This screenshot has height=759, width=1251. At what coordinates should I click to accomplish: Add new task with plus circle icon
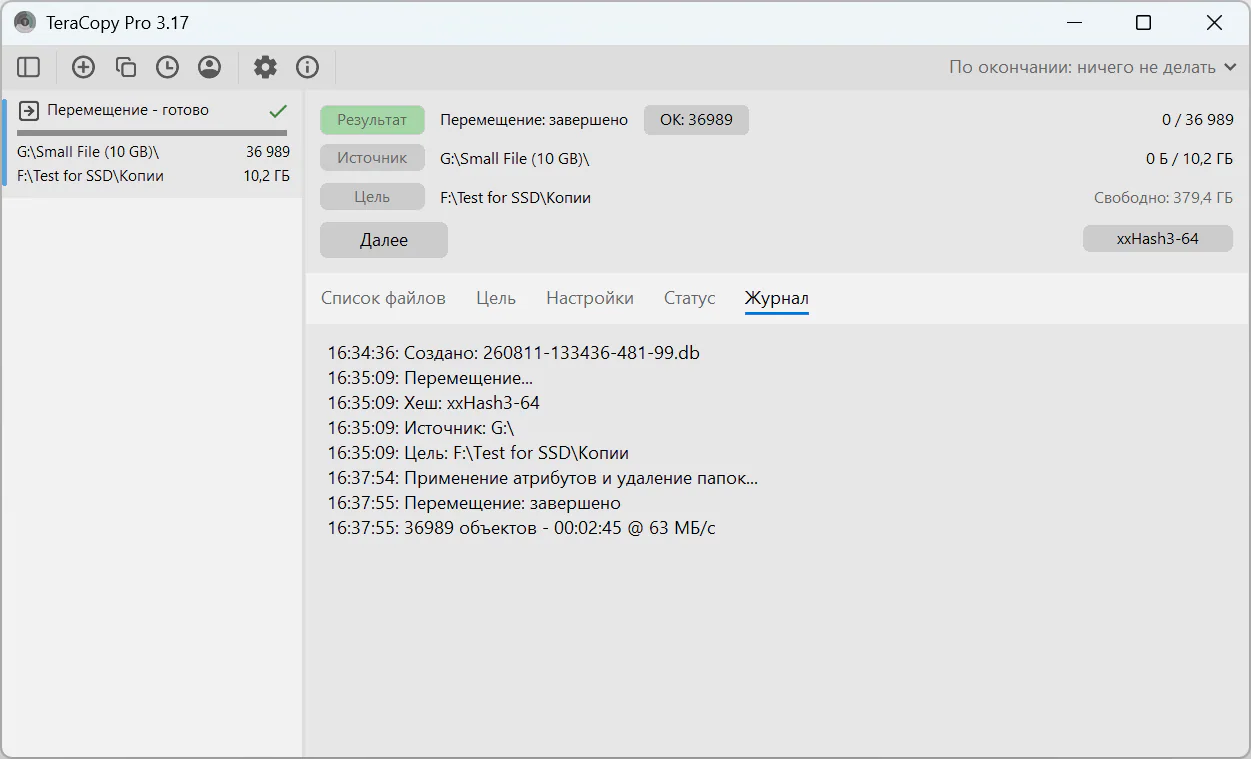tap(83, 67)
